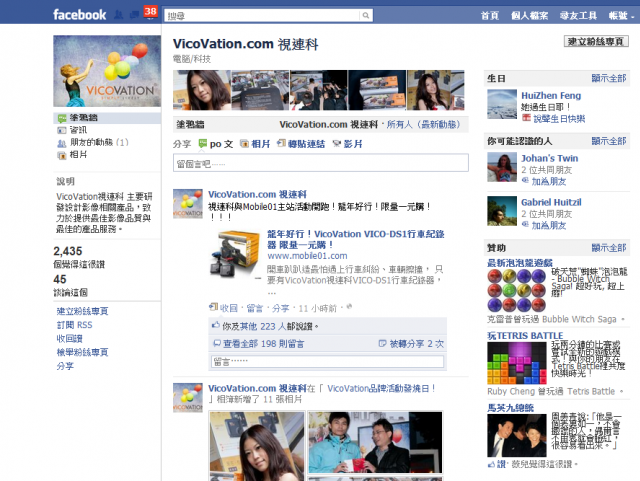The width and height of the screenshot is (640, 481).
Task: Open dashcam product thumbnail in post
Action: coord(236,254)
